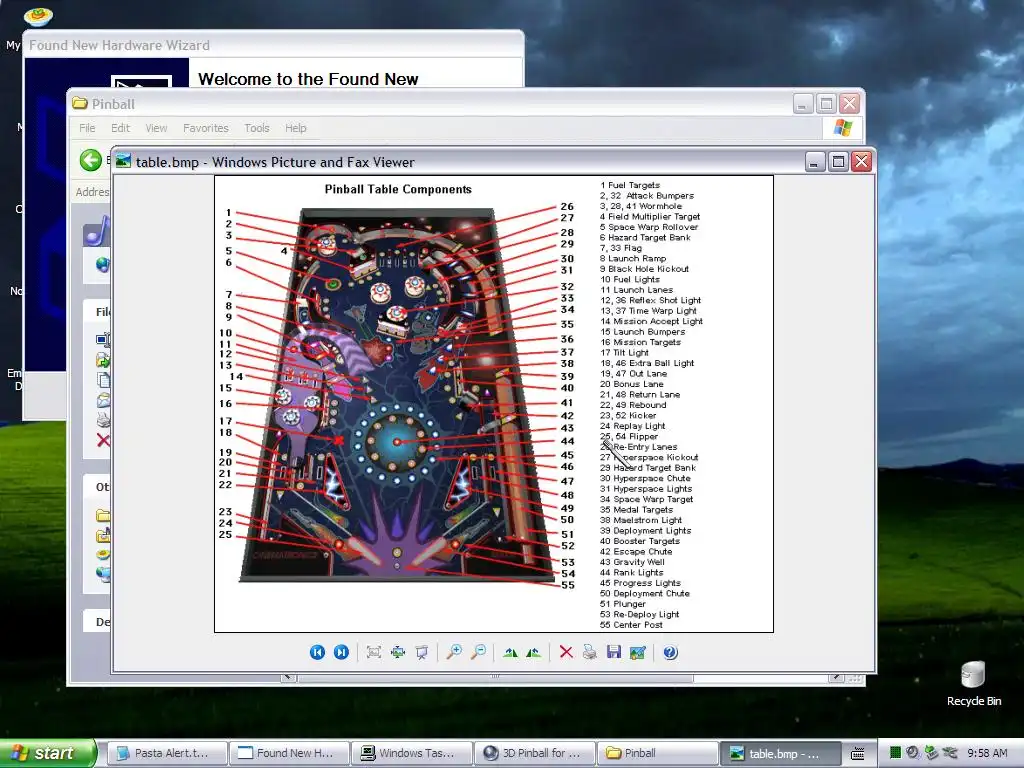Switch to Found New Hardware taskbar button
The width and height of the screenshot is (1024, 768).
tap(289, 753)
